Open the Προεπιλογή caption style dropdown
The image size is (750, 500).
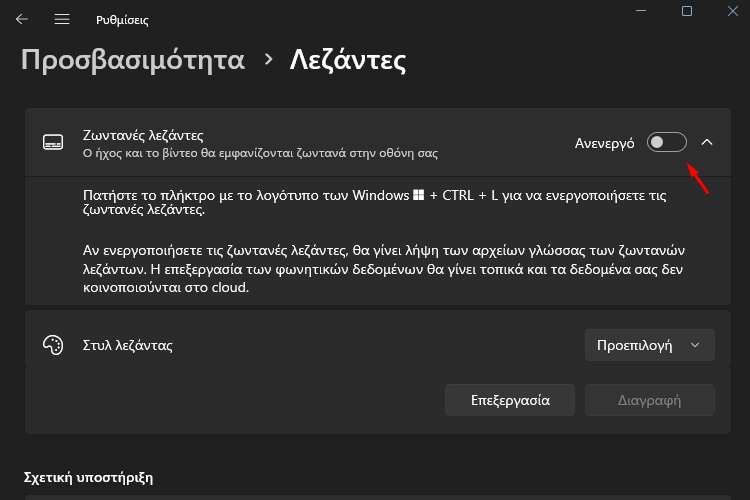point(649,345)
